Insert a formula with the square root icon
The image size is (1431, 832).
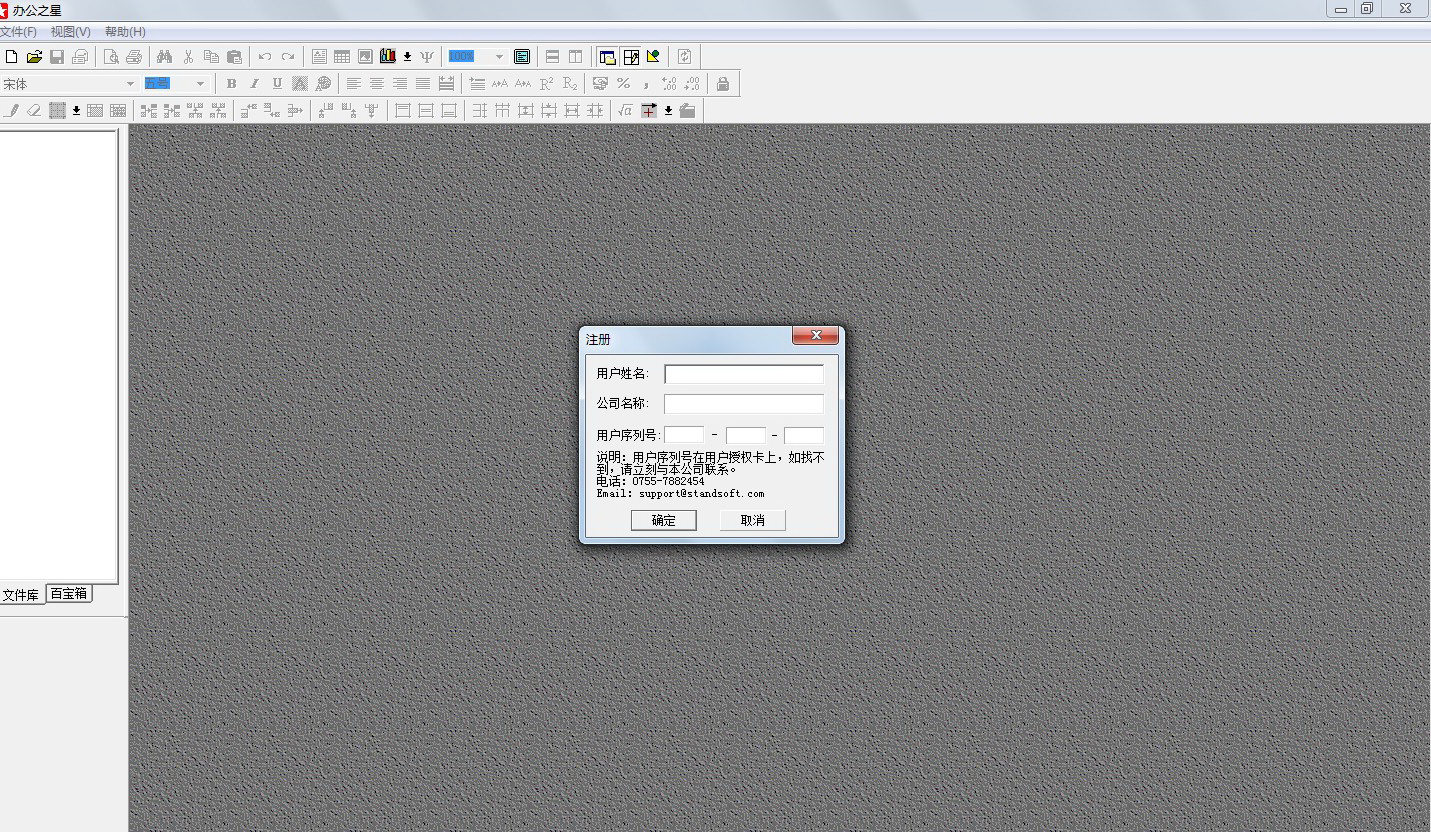625,110
